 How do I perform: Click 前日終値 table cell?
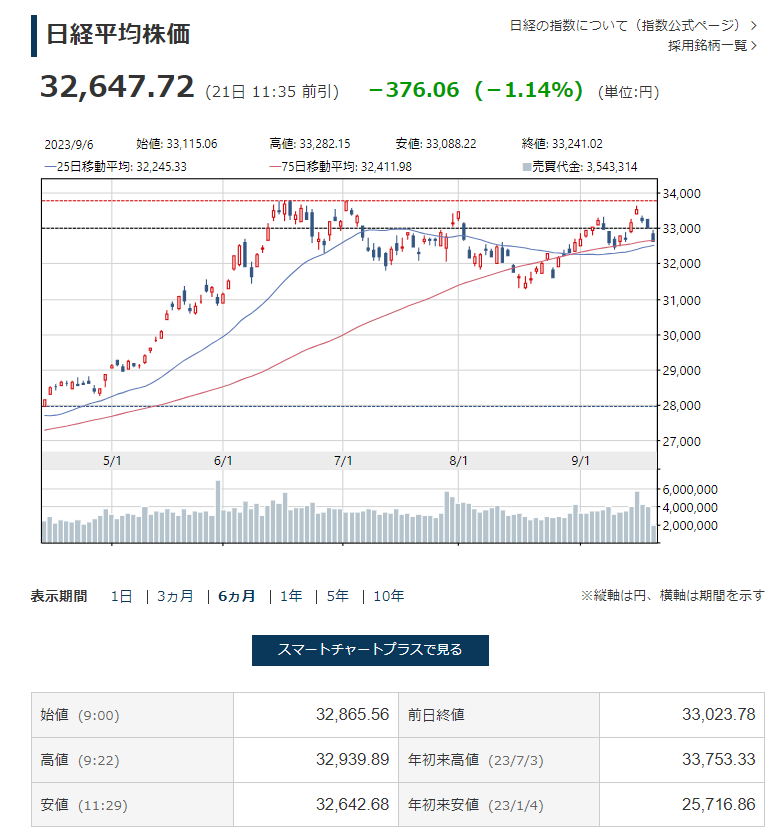pyautogui.click(x=499, y=715)
